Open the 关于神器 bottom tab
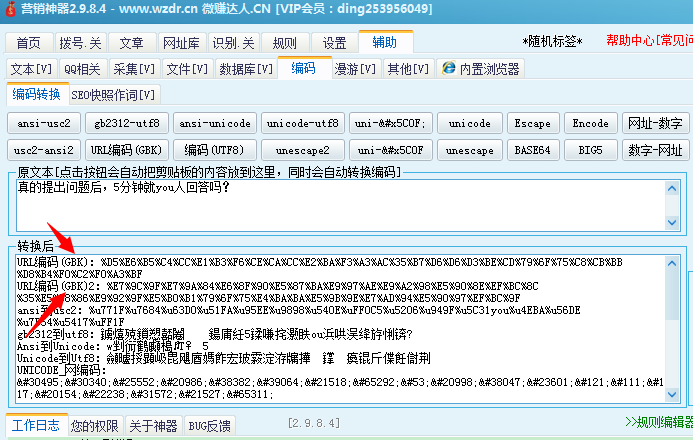 (154, 426)
